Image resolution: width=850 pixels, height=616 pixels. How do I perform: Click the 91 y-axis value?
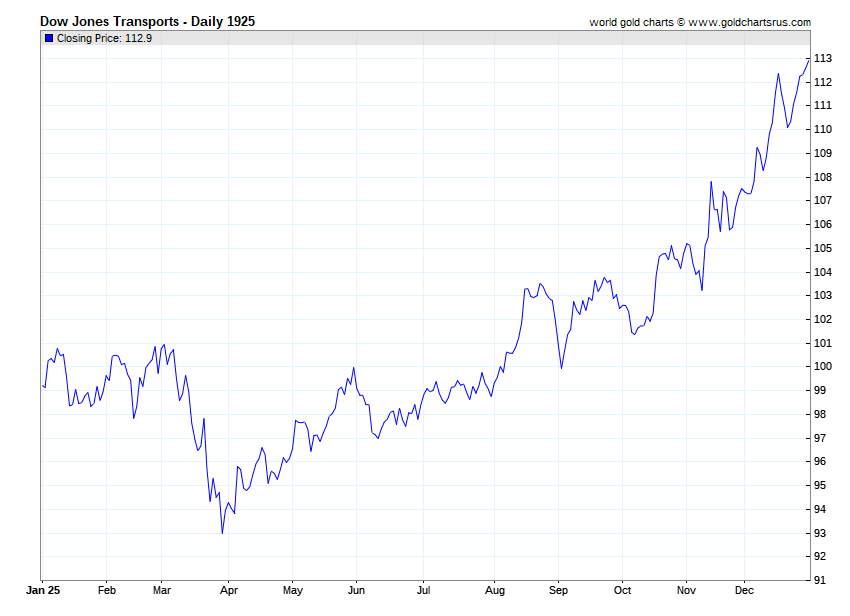pyautogui.click(x=820, y=580)
